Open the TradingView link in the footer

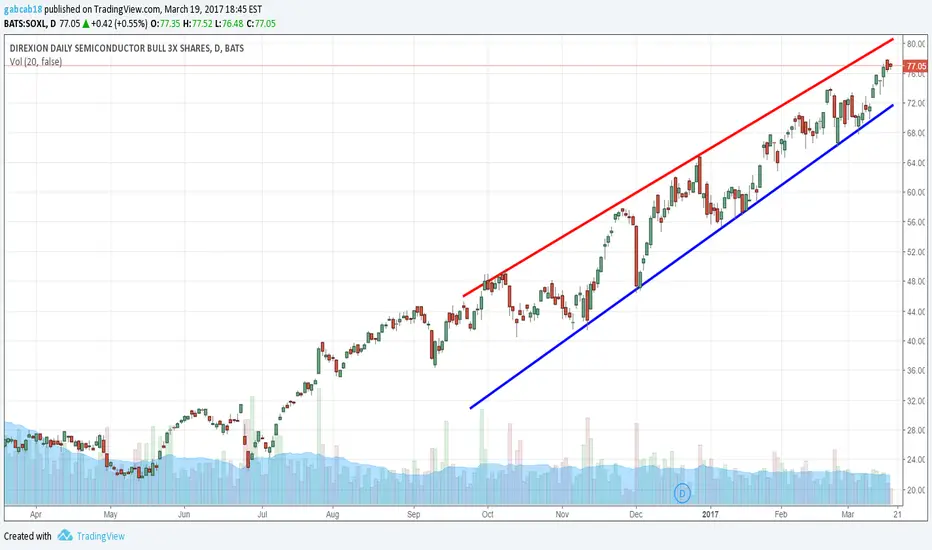(x=100, y=536)
